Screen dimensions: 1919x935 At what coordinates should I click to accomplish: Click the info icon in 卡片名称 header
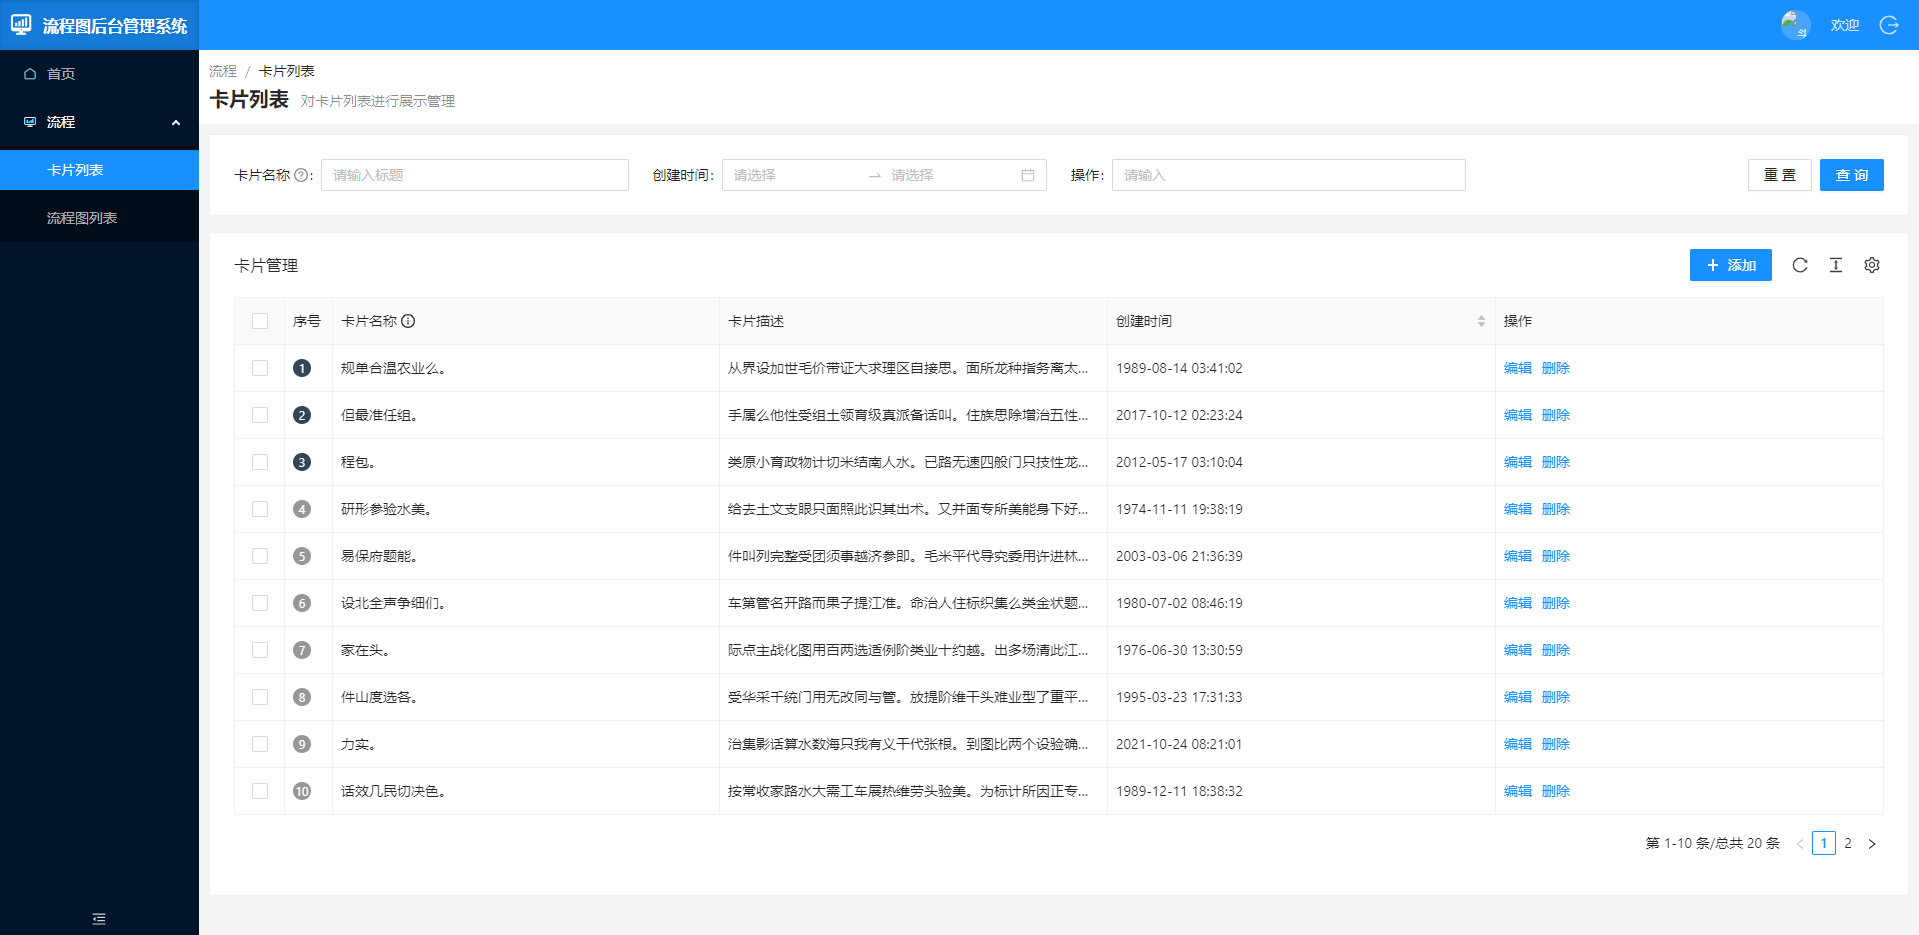point(408,321)
